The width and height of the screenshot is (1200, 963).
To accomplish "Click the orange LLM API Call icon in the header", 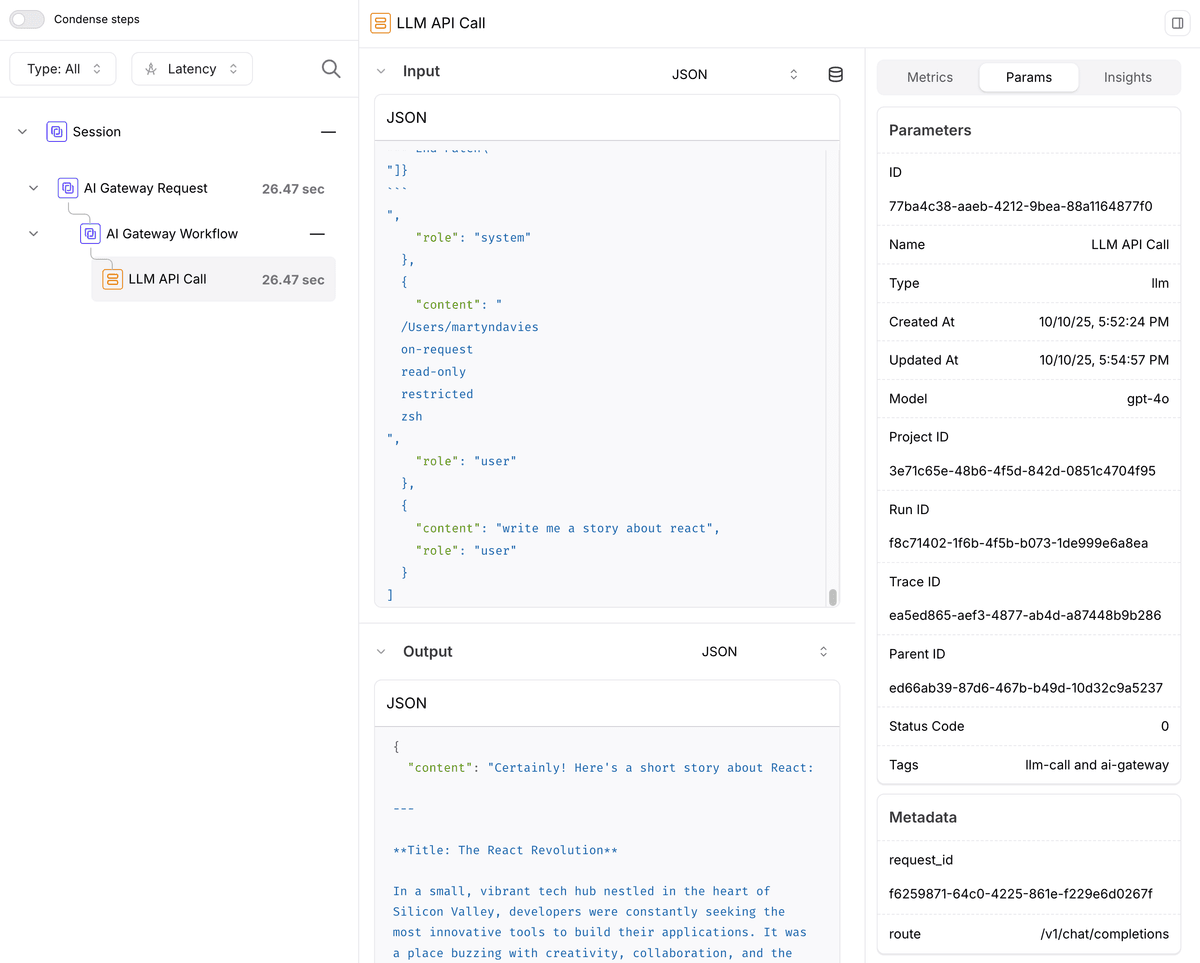I will tap(380, 22).
